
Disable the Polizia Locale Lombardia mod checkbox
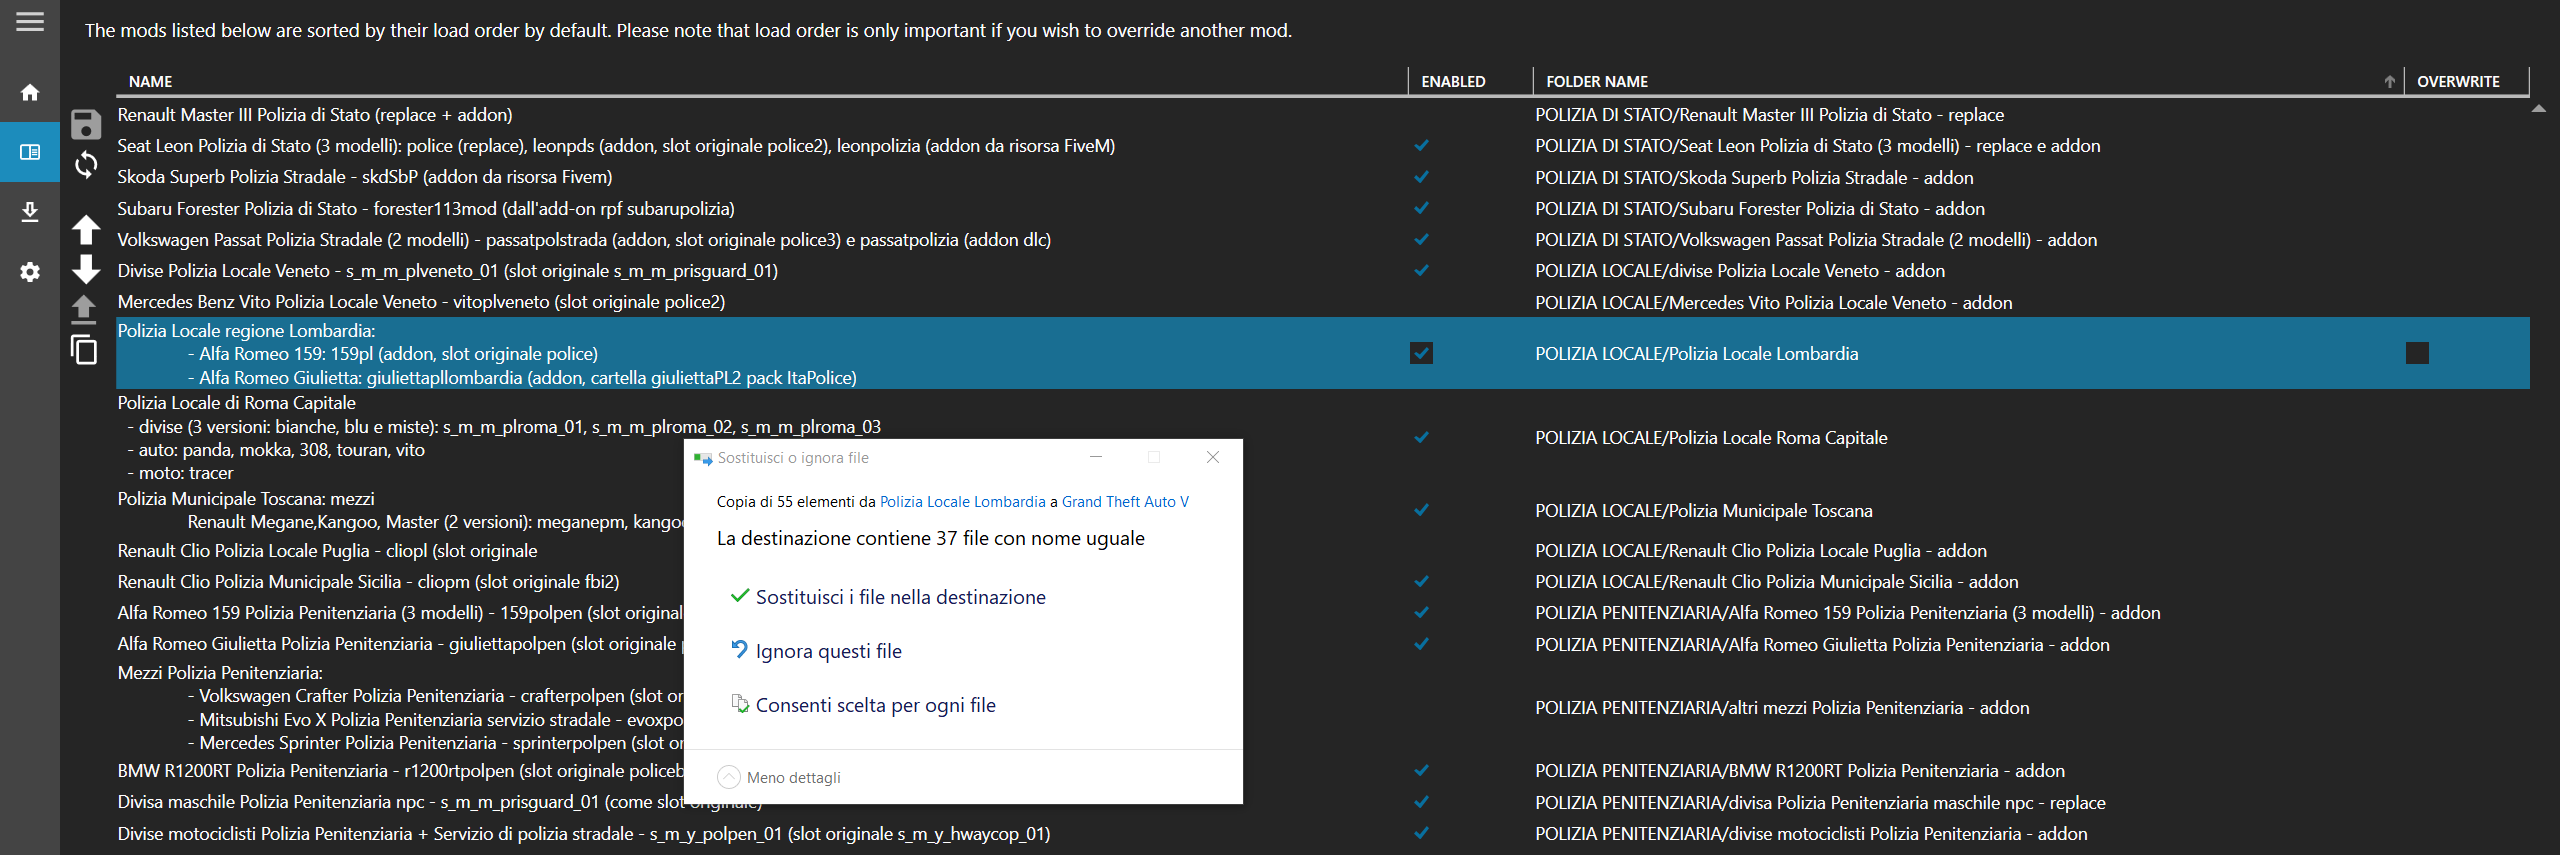click(1421, 353)
